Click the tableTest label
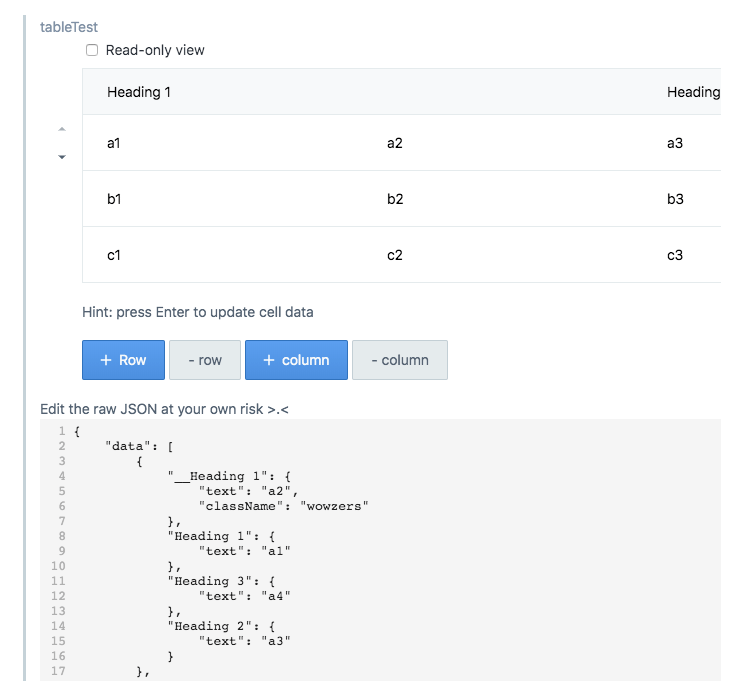The height and width of the screenshot is (681, 745). [x=69, y=27]
